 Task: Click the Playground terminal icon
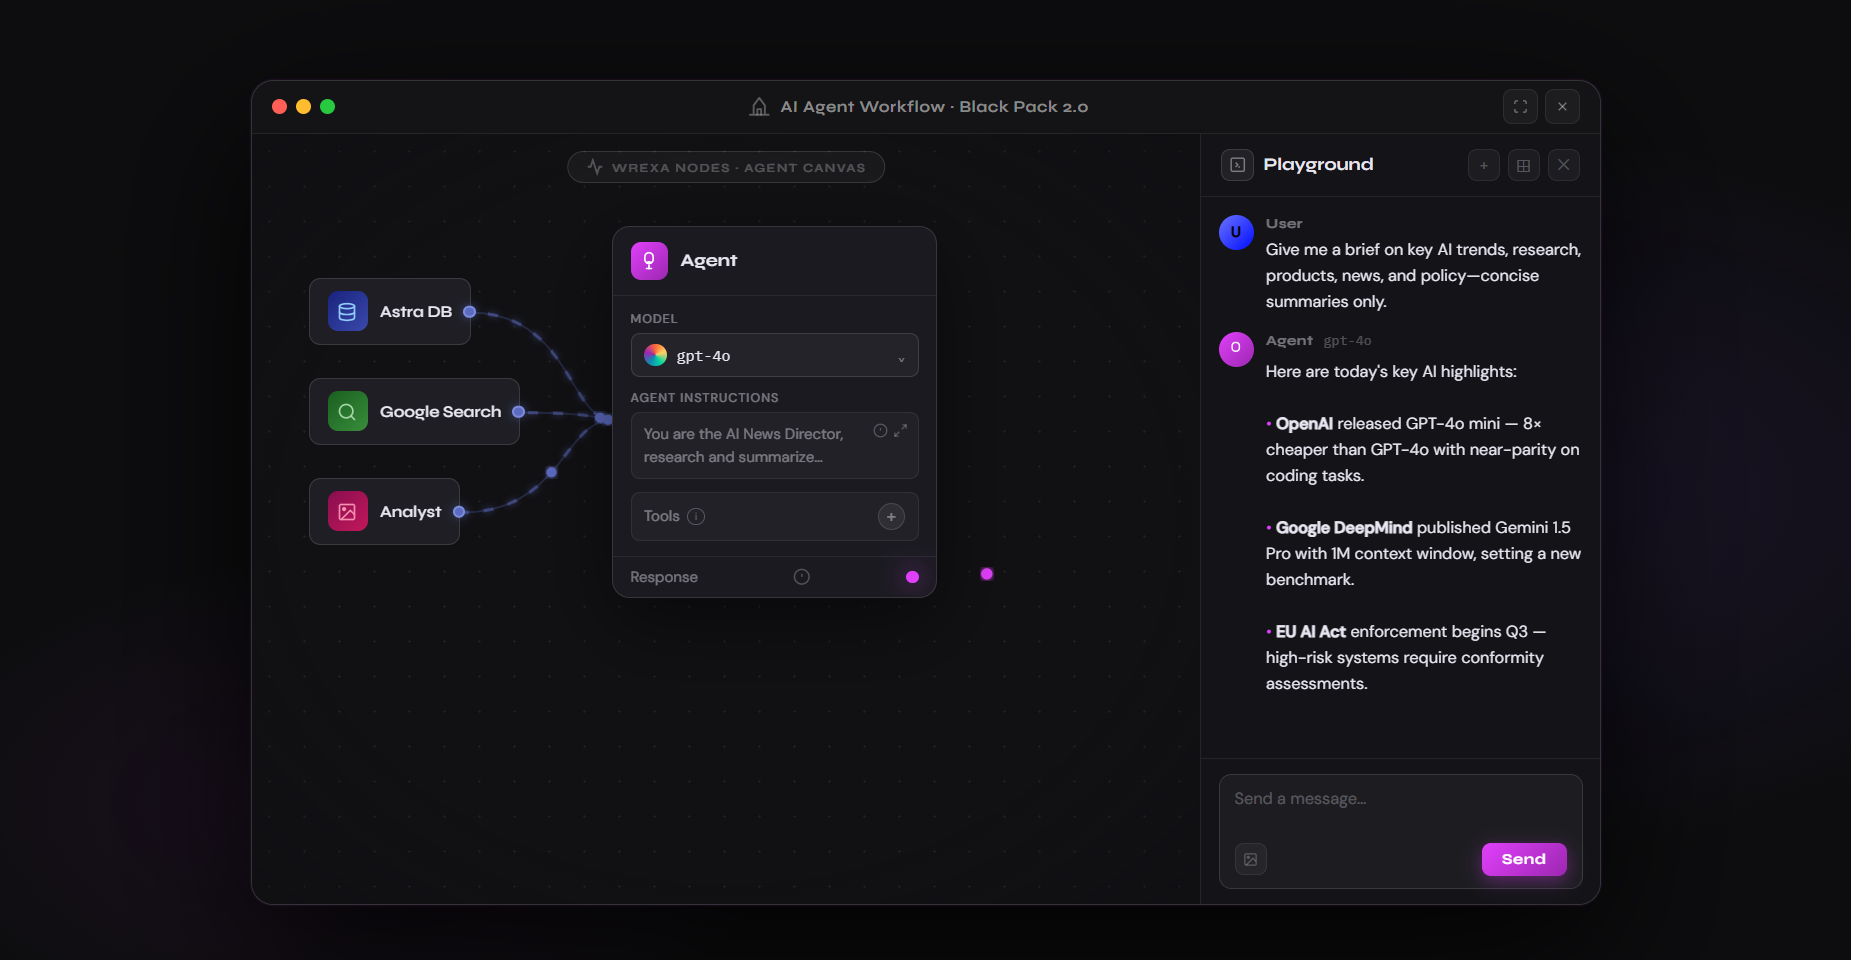tap(1237, 165)
